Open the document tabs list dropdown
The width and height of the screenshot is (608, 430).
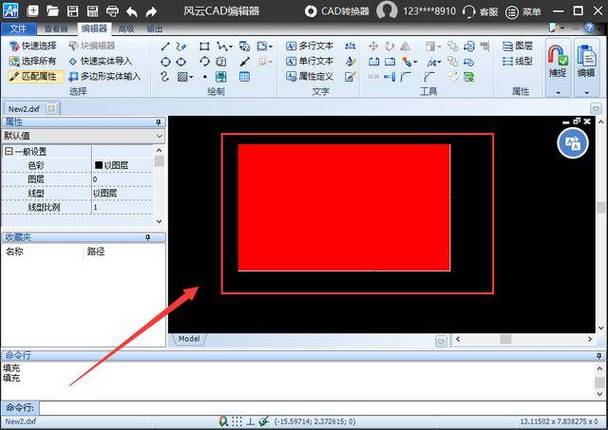coord(596,108)
